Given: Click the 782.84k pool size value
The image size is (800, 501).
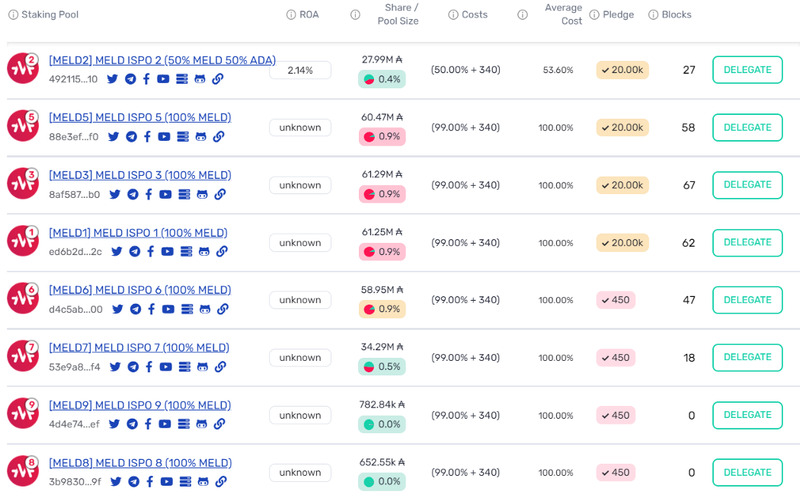Looking at the screenshot, I should (x=382, y=405).
